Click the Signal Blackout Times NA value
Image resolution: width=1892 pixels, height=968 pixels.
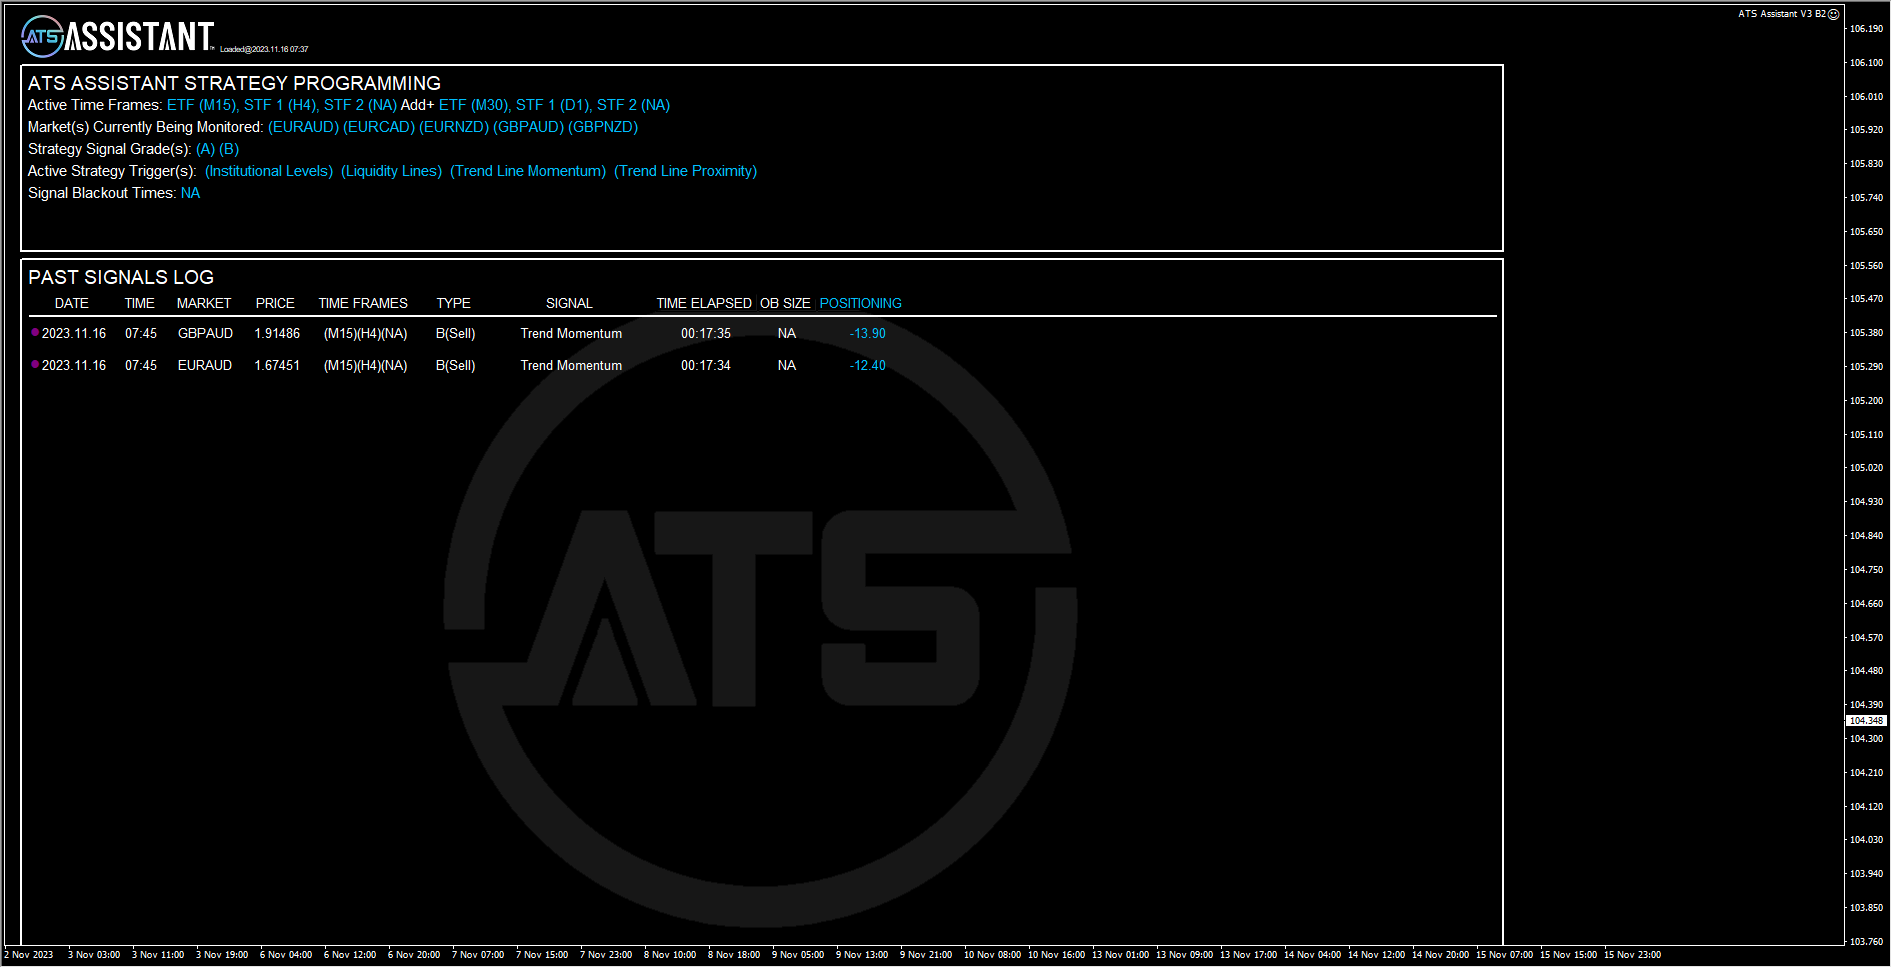[190, 193]
